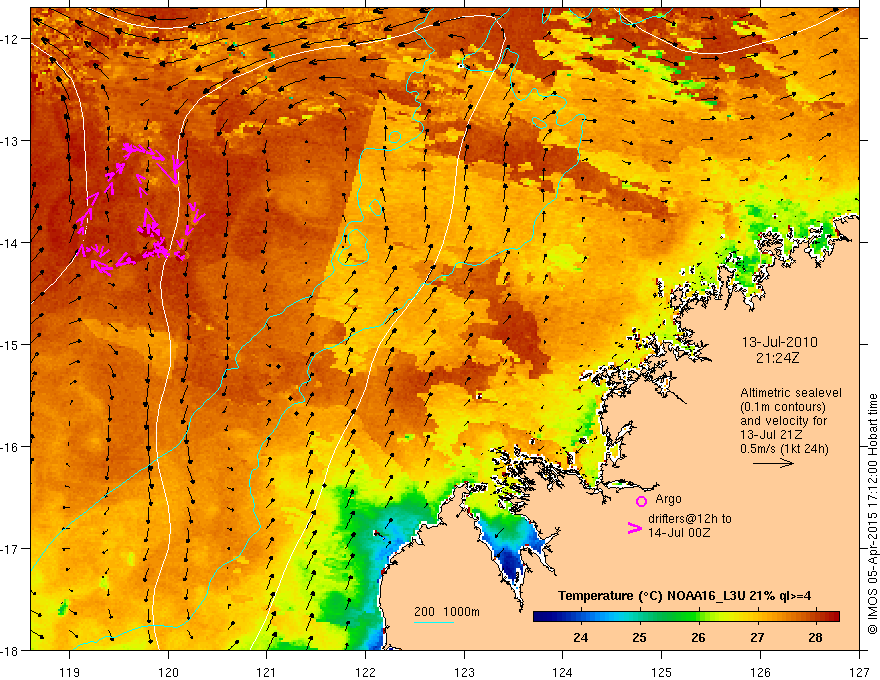Image resolution: width=880 pixels, height=680 pixels.
Task: Click the magenta drifter track cluster on map
Action: pos(140,209)
